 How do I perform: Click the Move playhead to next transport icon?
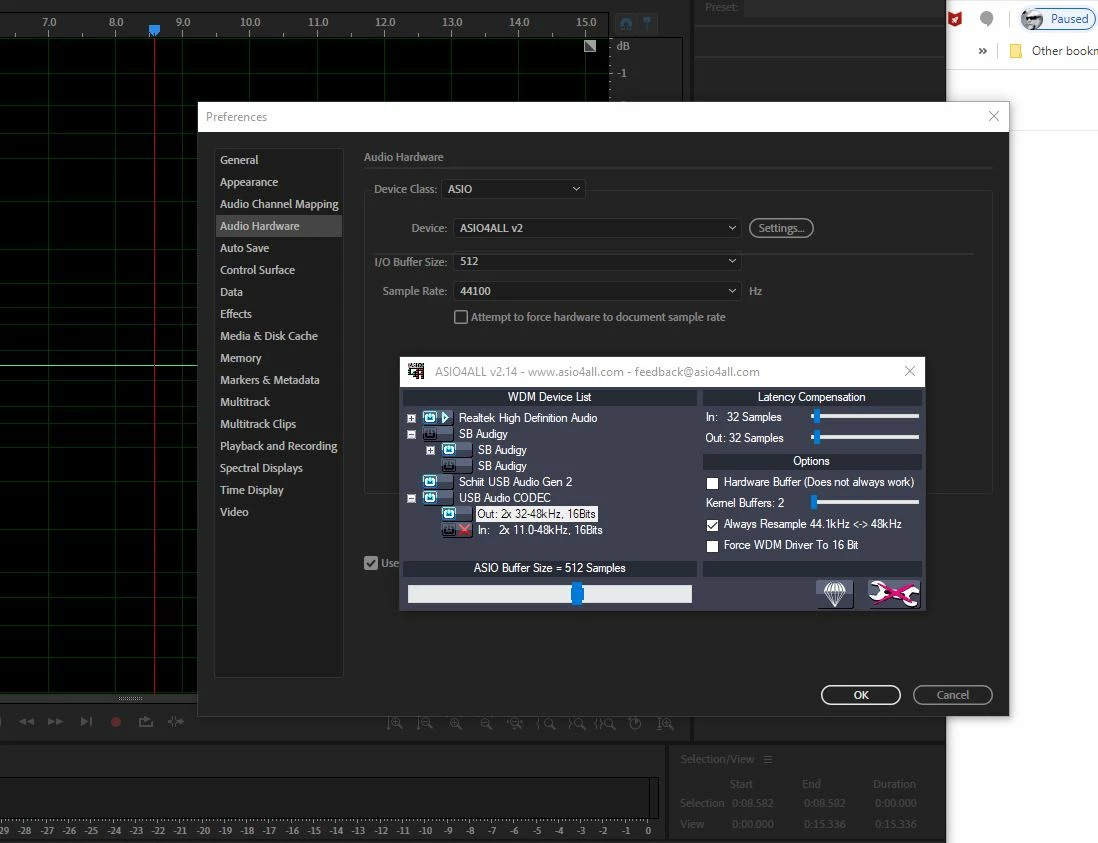tap(86, 721)
